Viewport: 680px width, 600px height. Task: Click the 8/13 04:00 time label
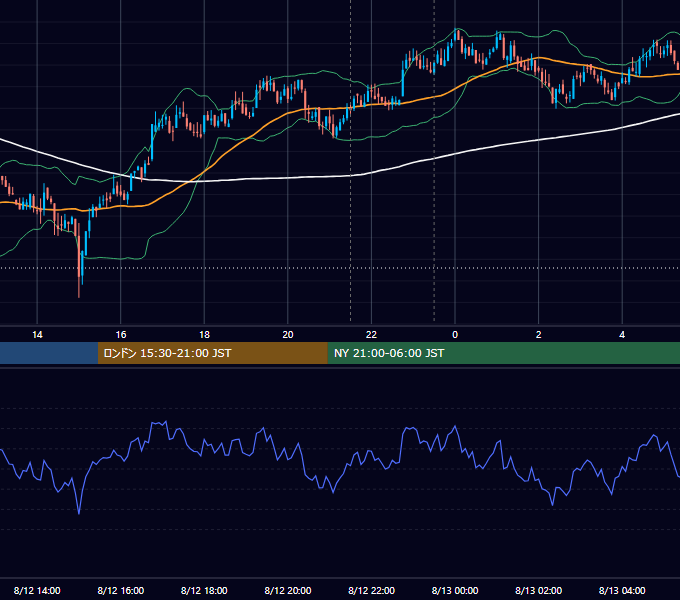[622, 590]
